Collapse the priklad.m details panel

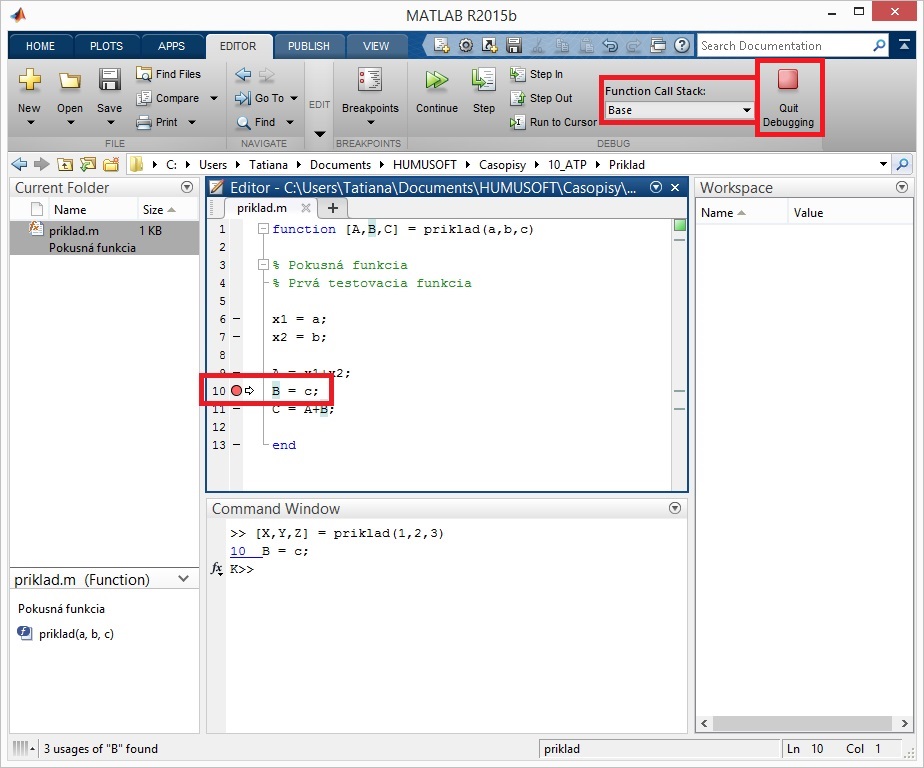click(x=183, y=579)
